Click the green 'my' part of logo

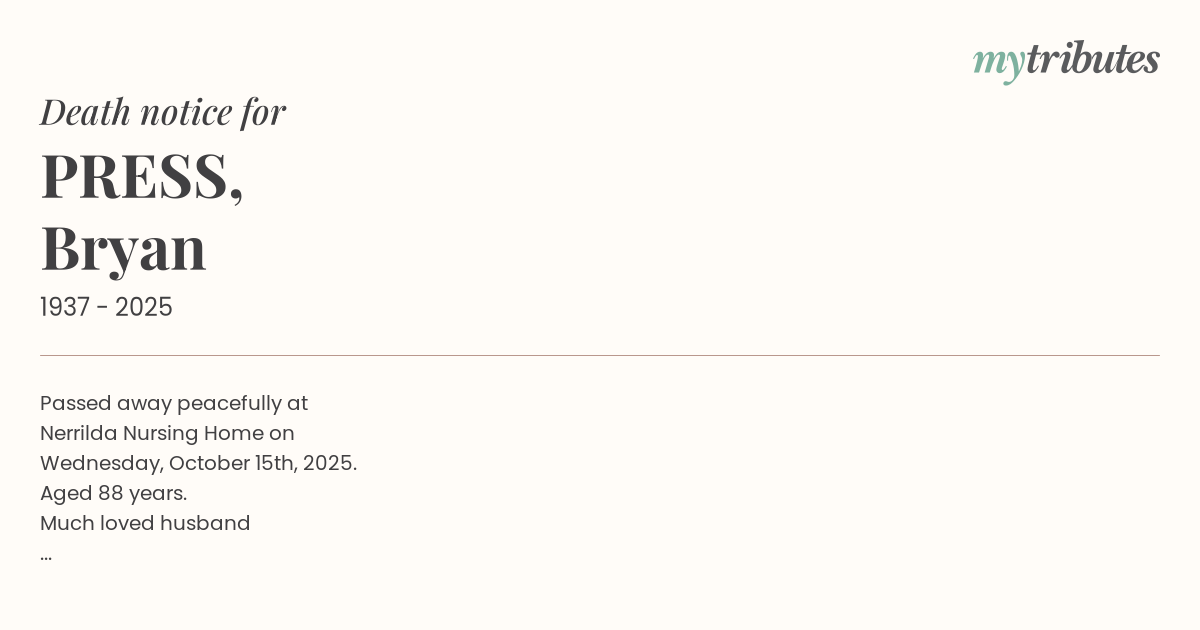coord(998,62)
